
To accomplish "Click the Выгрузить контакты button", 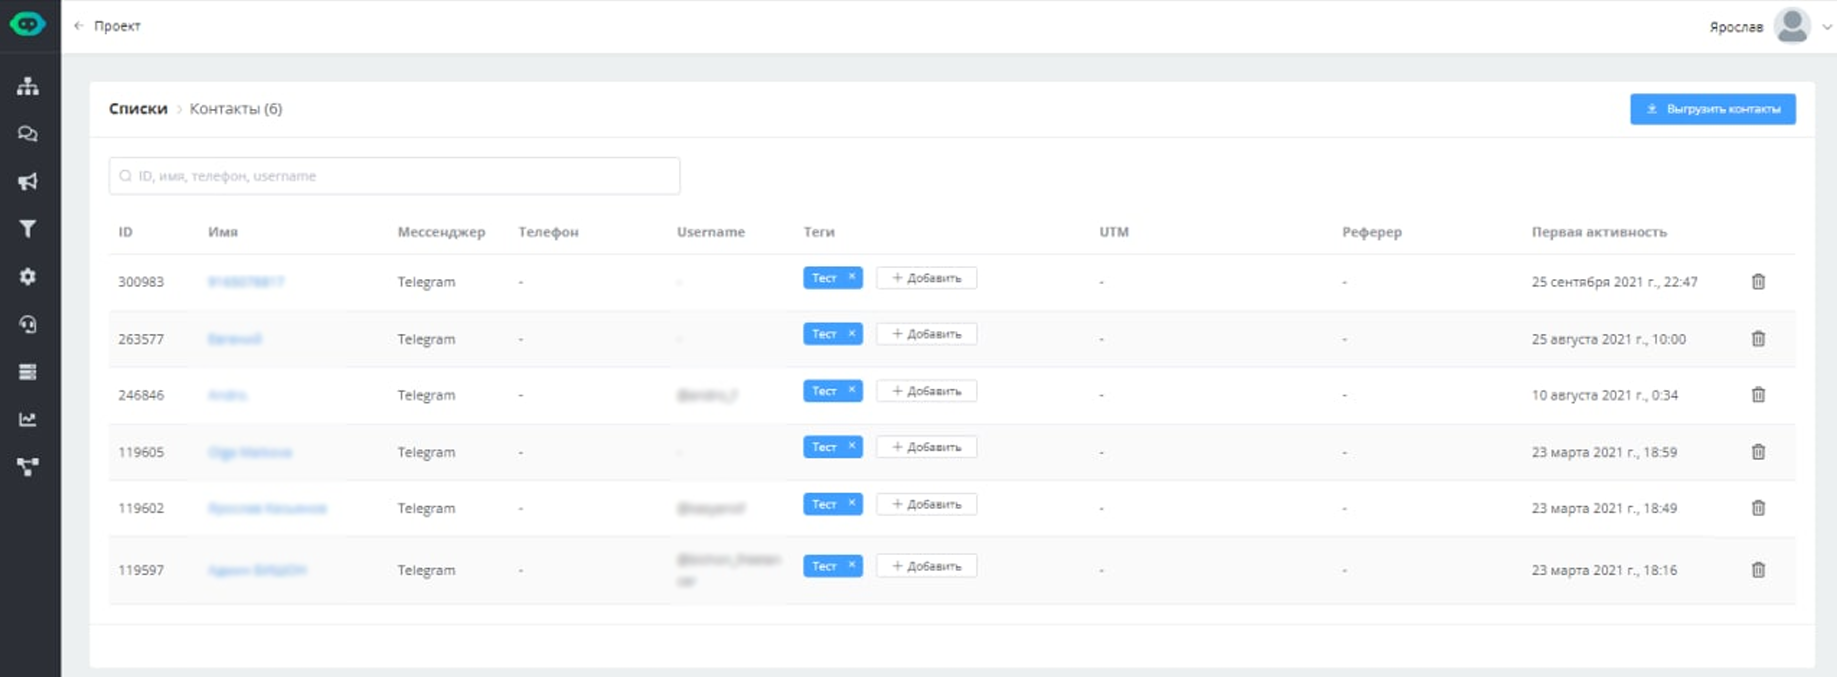I will 1712,109.
